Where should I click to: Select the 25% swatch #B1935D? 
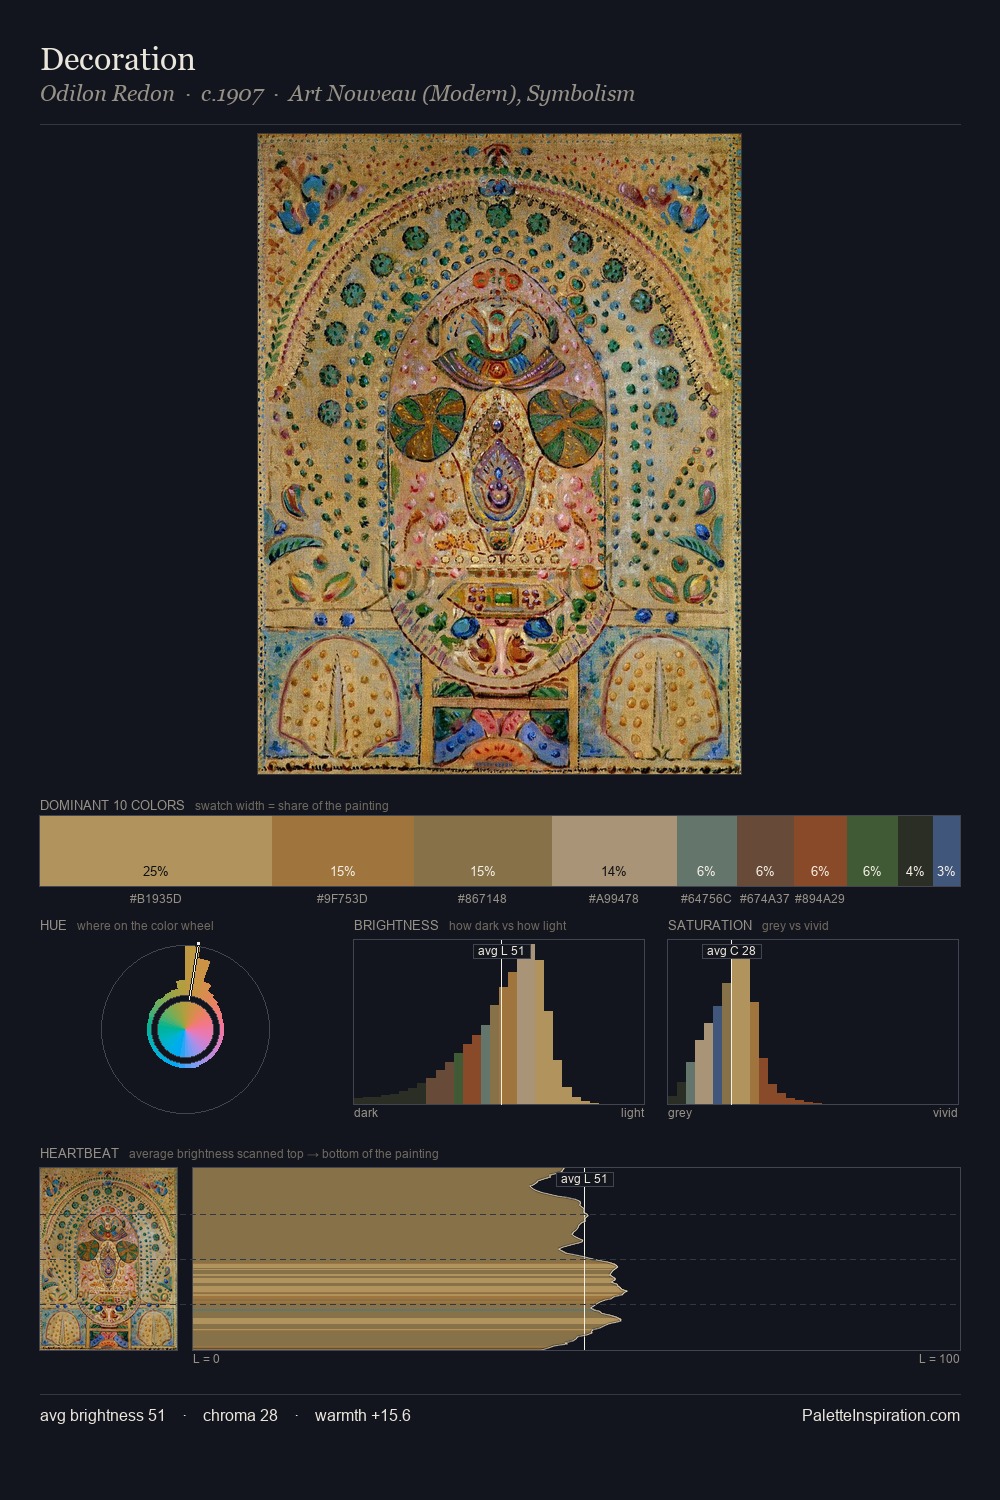click(x=156, y=851)
